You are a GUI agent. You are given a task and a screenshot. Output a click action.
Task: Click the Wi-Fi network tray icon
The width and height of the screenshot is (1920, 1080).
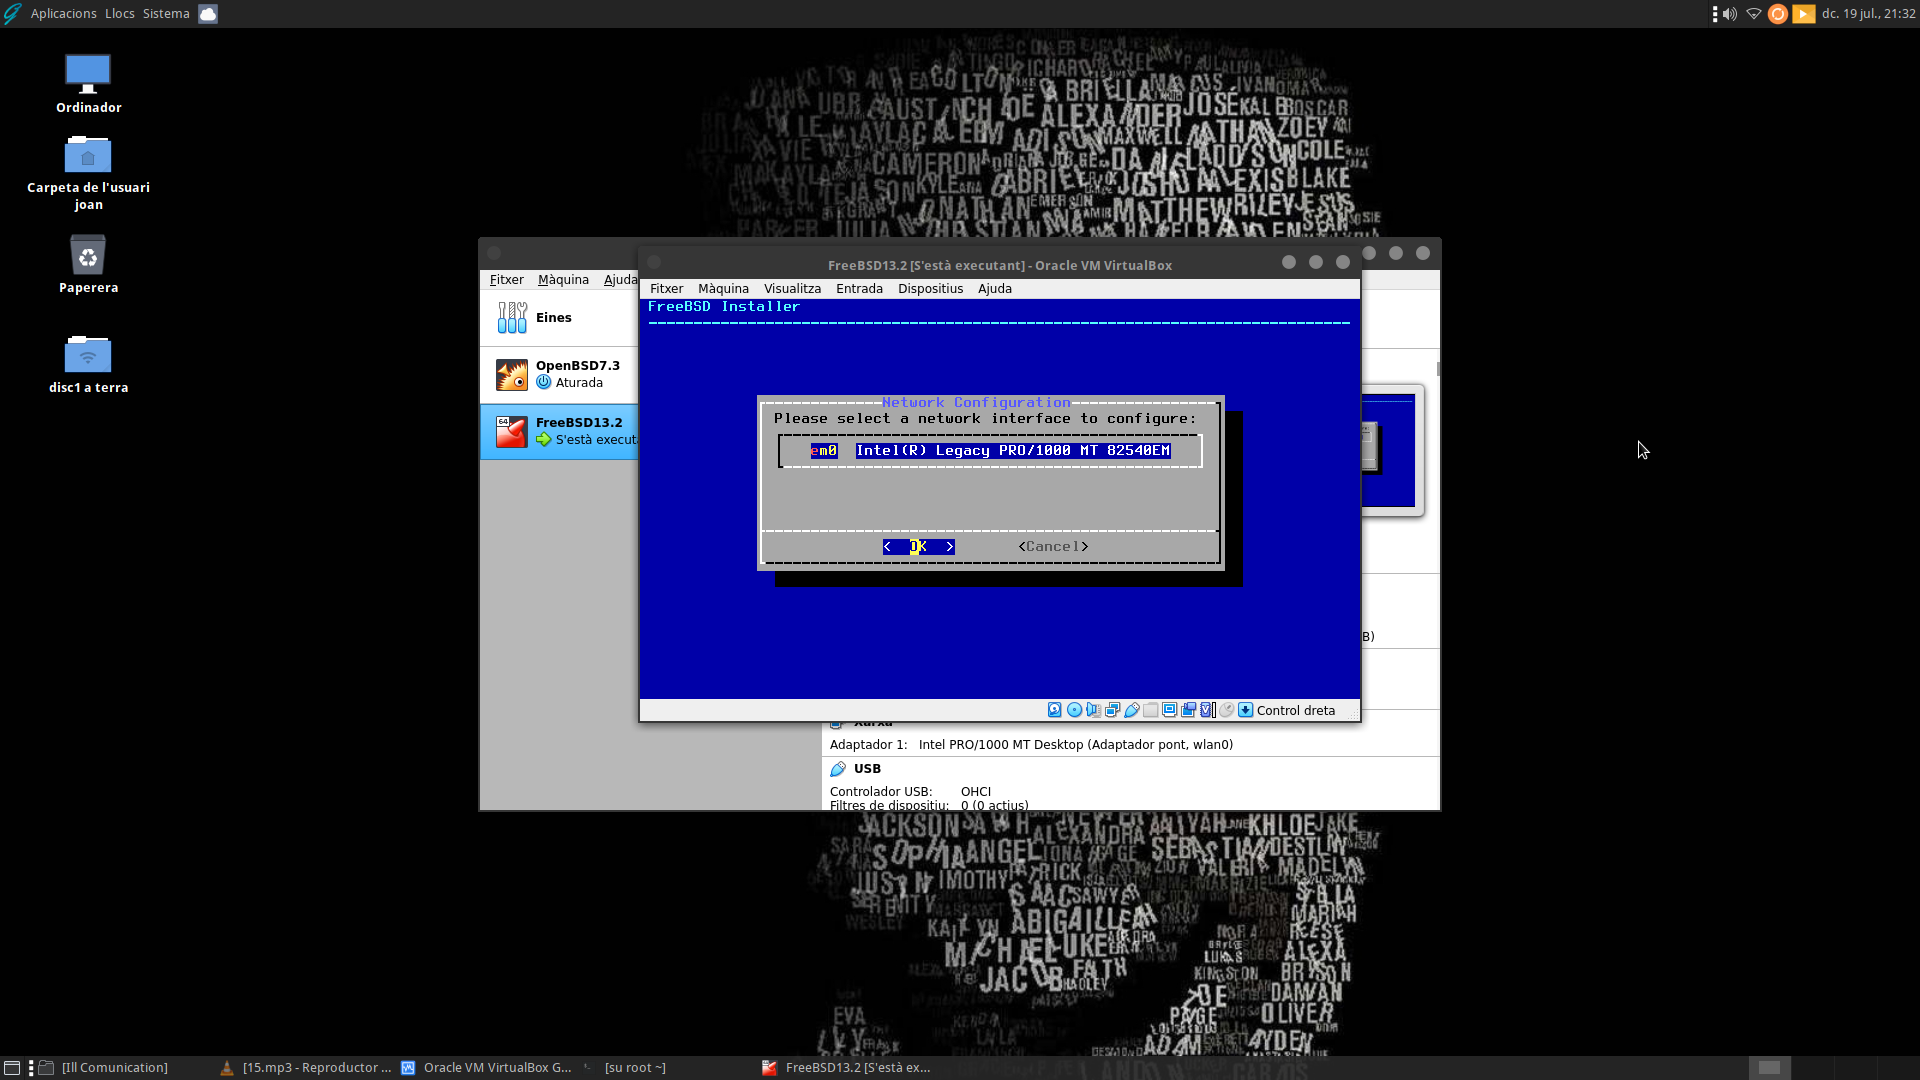click(1754, 14)
